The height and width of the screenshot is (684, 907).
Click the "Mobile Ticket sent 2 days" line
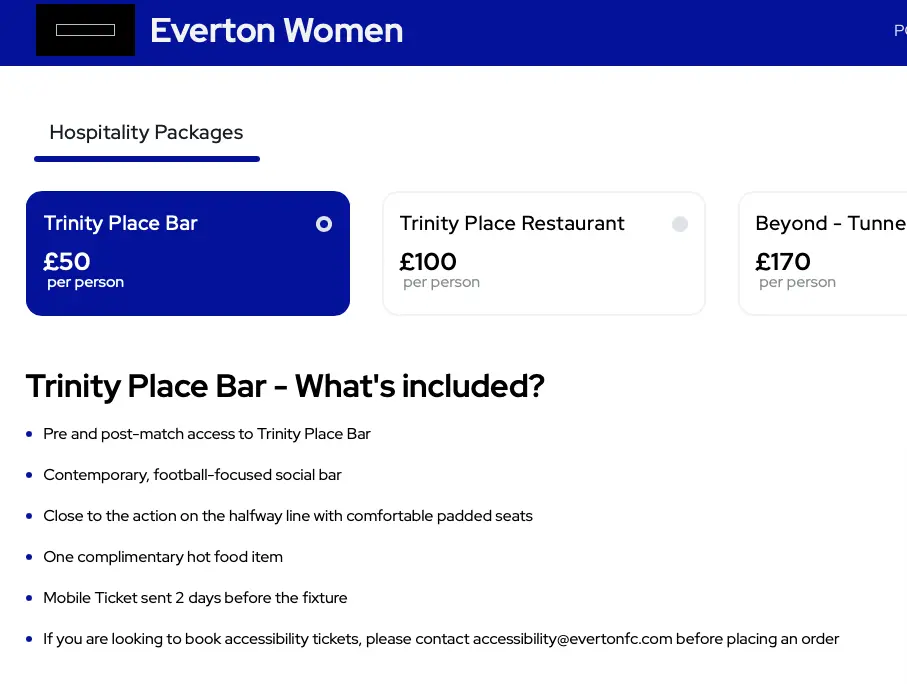(195, 598)
